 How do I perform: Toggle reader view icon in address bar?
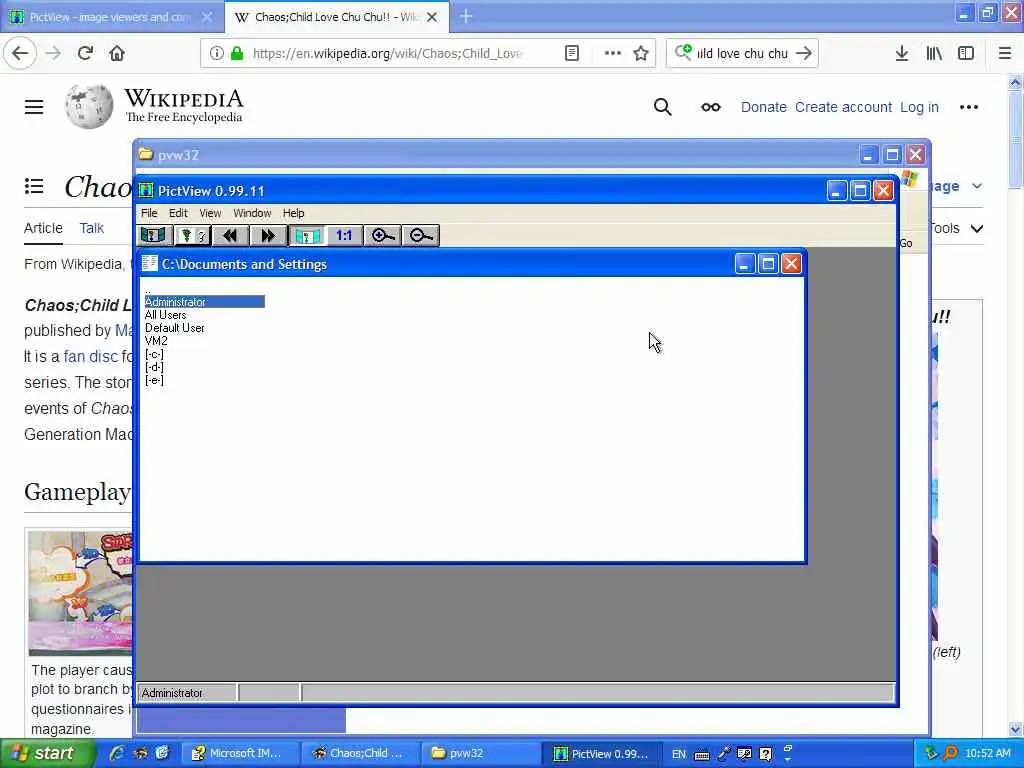click(x=572, y=54)
